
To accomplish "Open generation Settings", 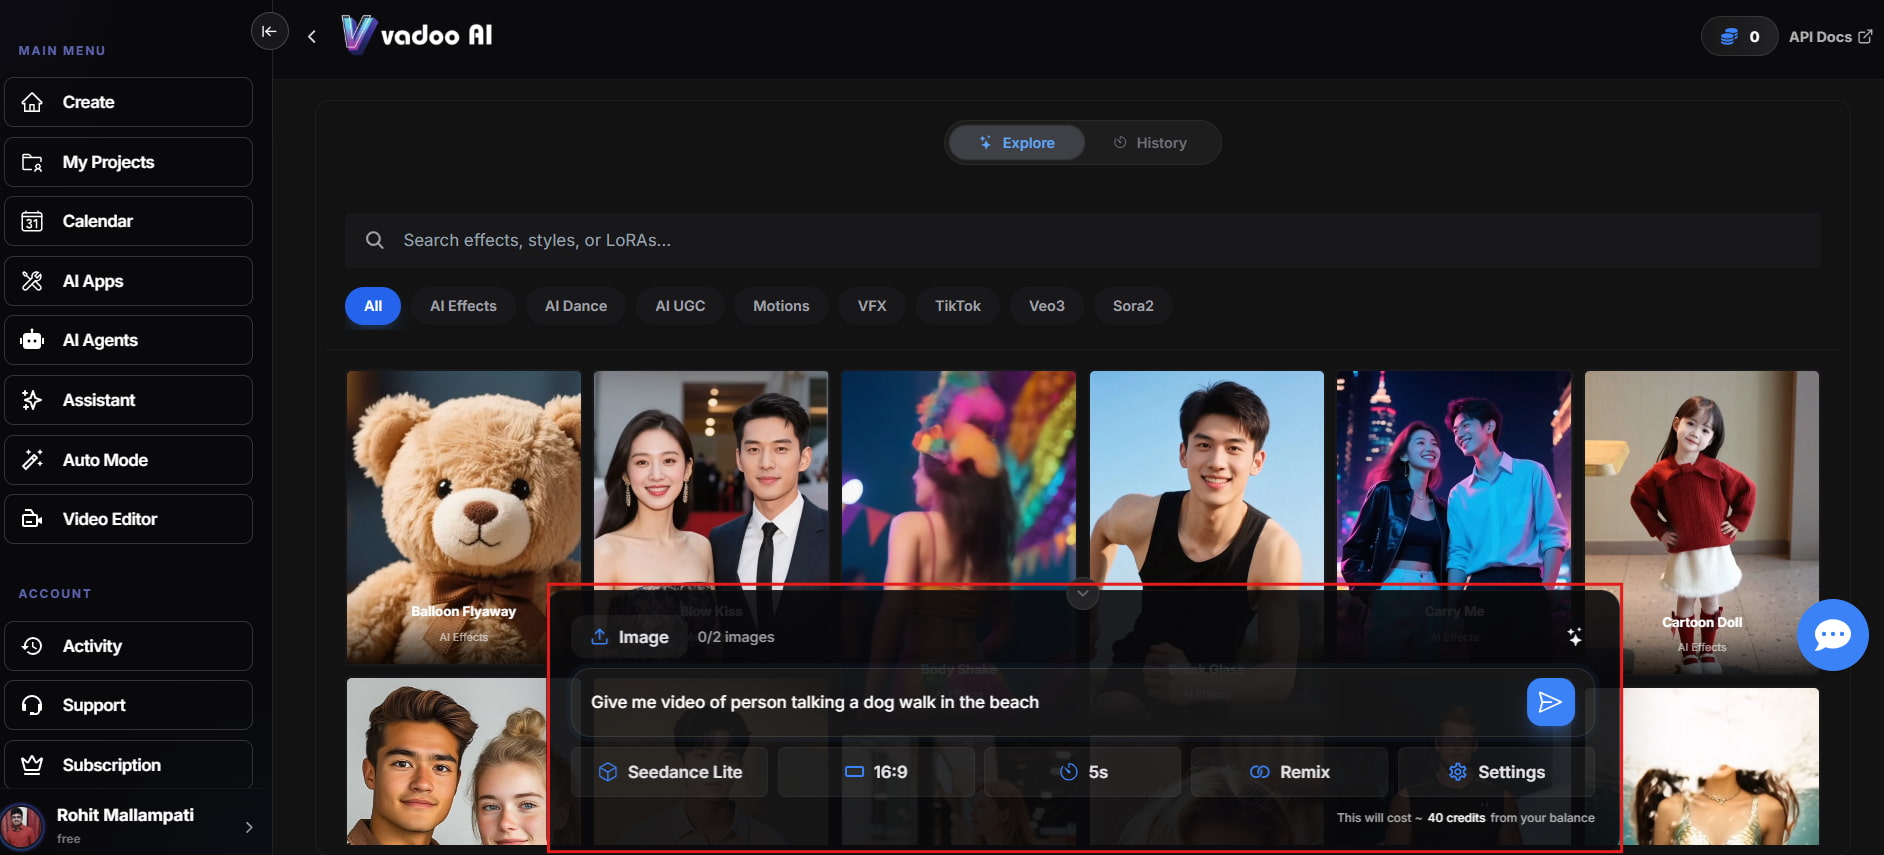I will (x=1496, y=772).
